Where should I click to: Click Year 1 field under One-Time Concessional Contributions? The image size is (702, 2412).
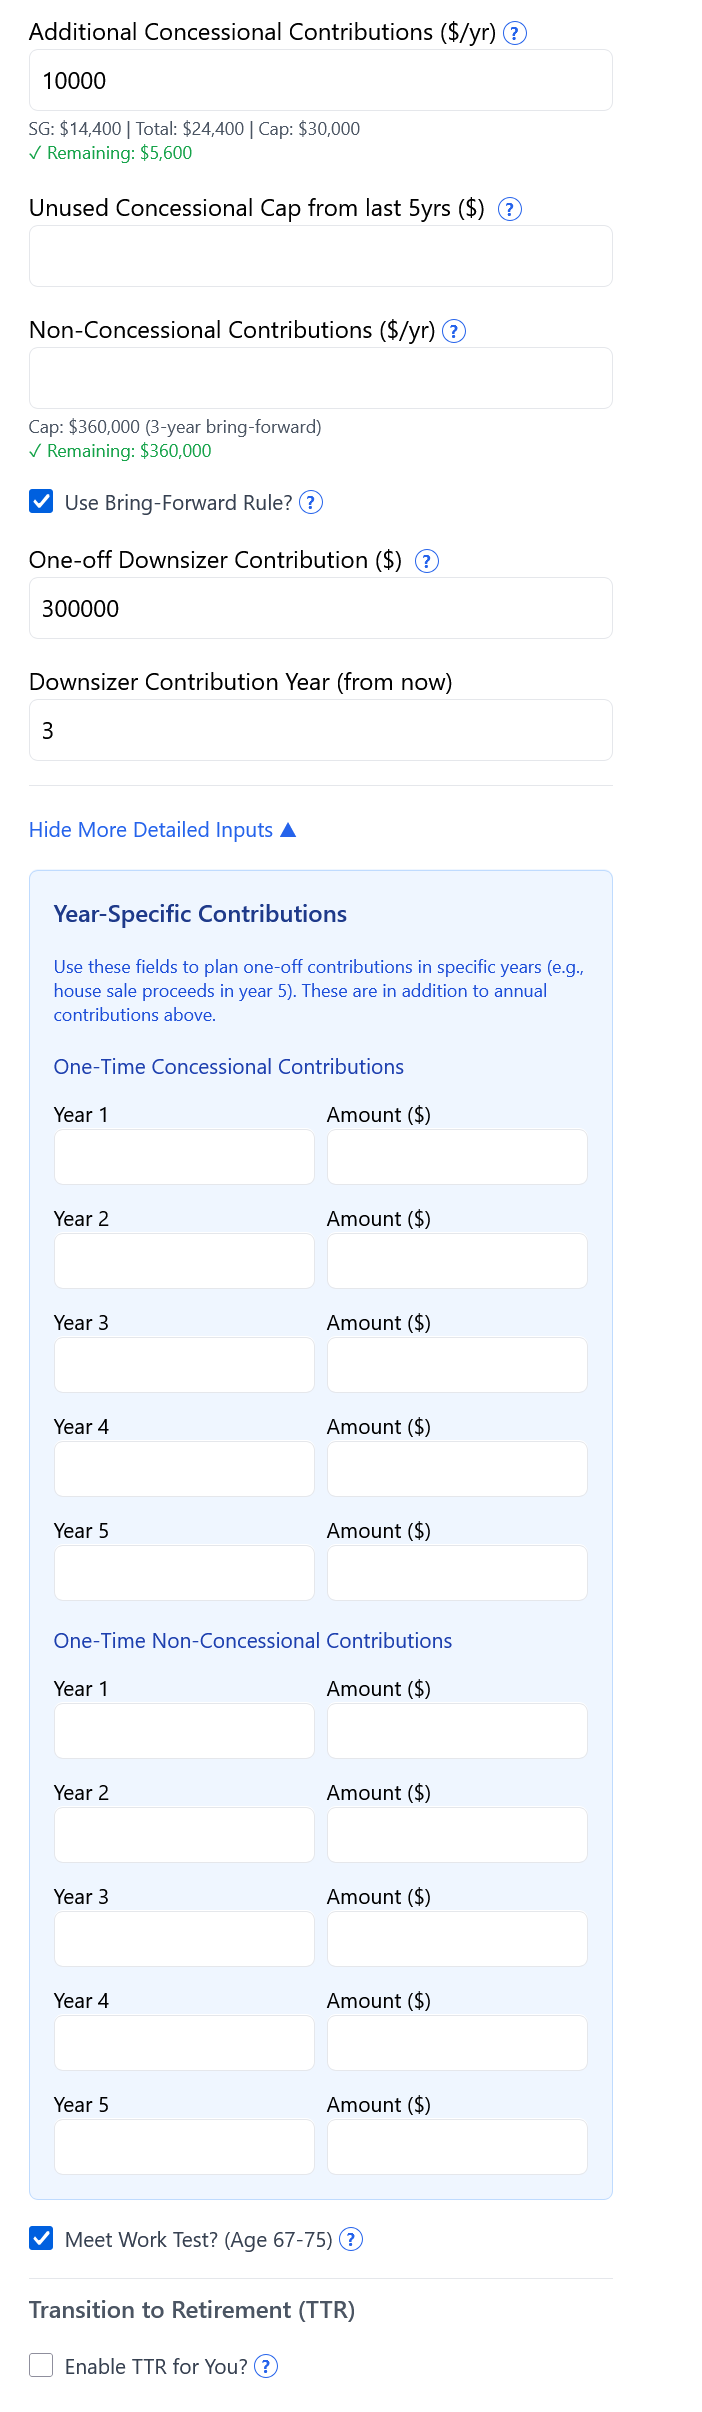pos(184,1156)
